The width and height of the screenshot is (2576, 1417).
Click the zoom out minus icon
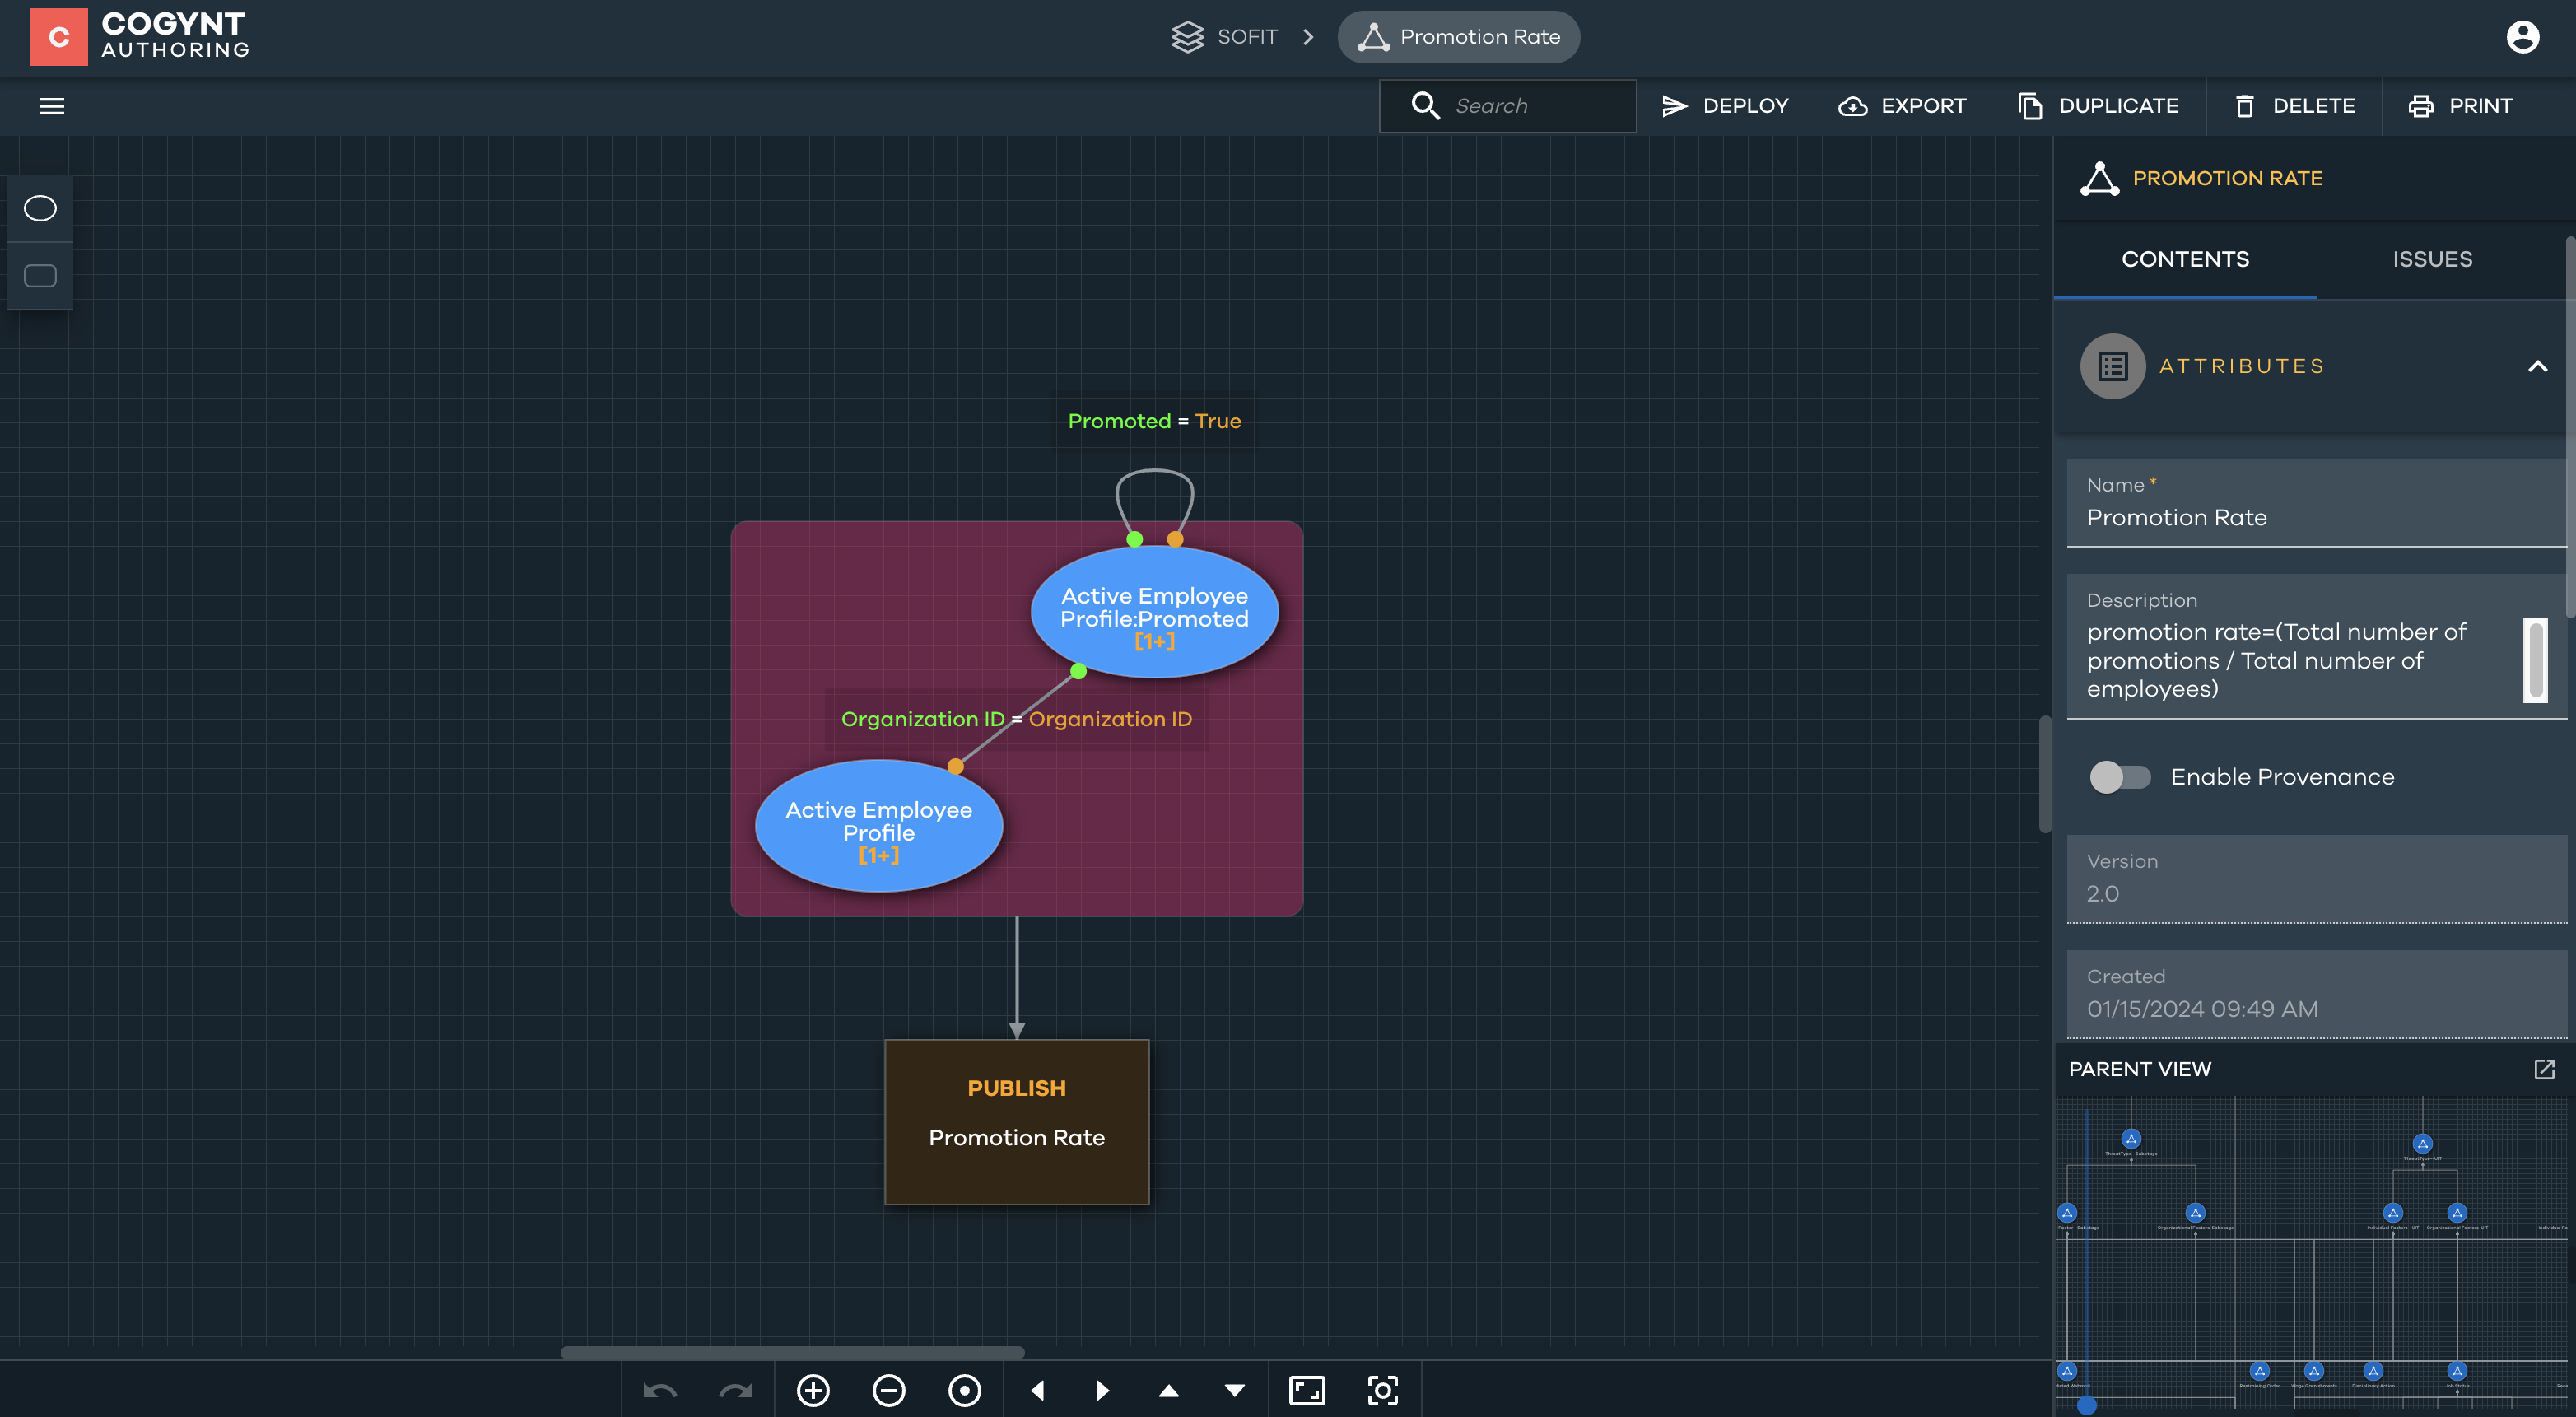coord(888,1390)
